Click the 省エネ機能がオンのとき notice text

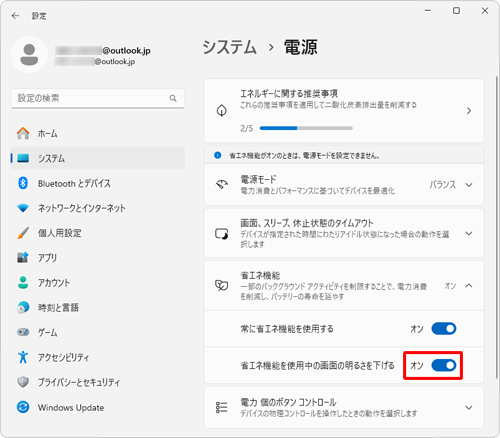304,155
